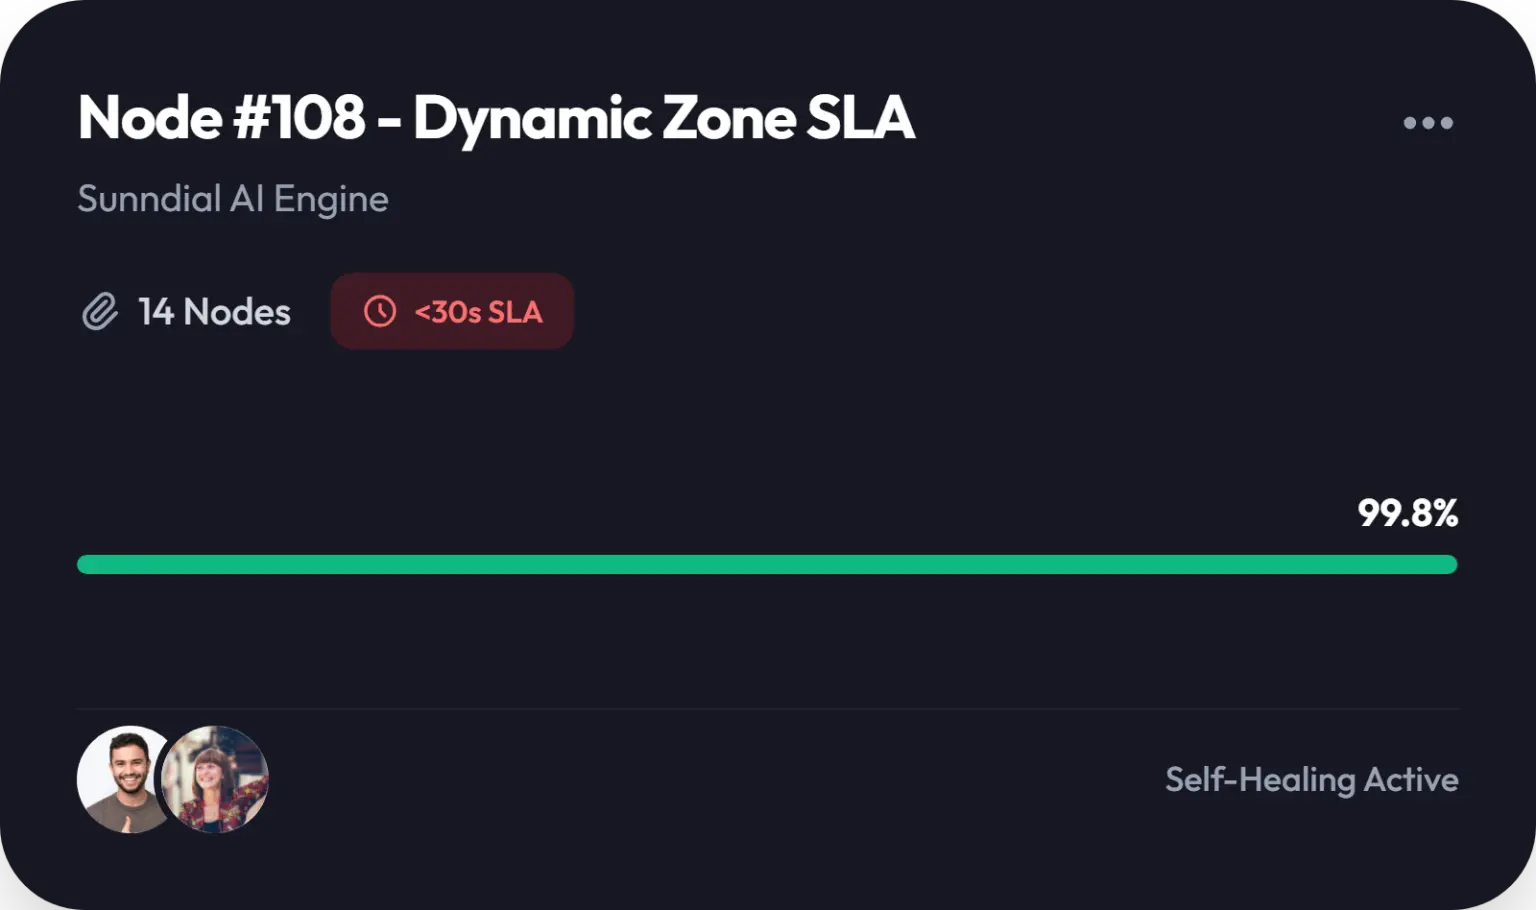Click the middle dot of the ellipsis menu

[1428, 123]
